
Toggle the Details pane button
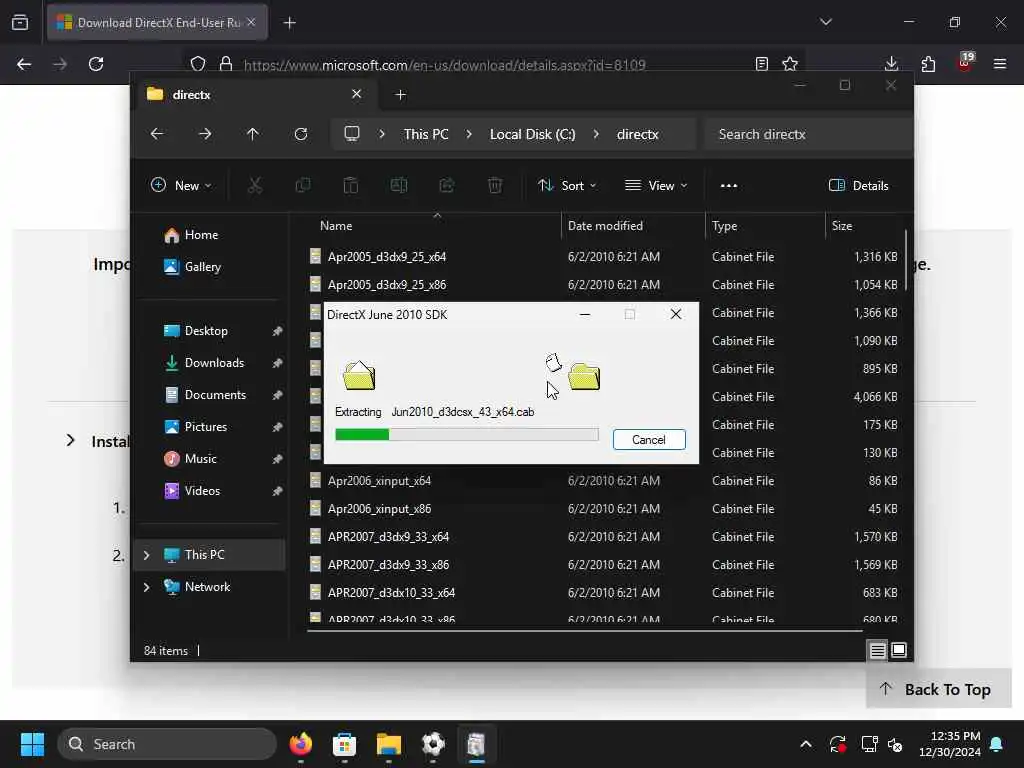[858, 185]
